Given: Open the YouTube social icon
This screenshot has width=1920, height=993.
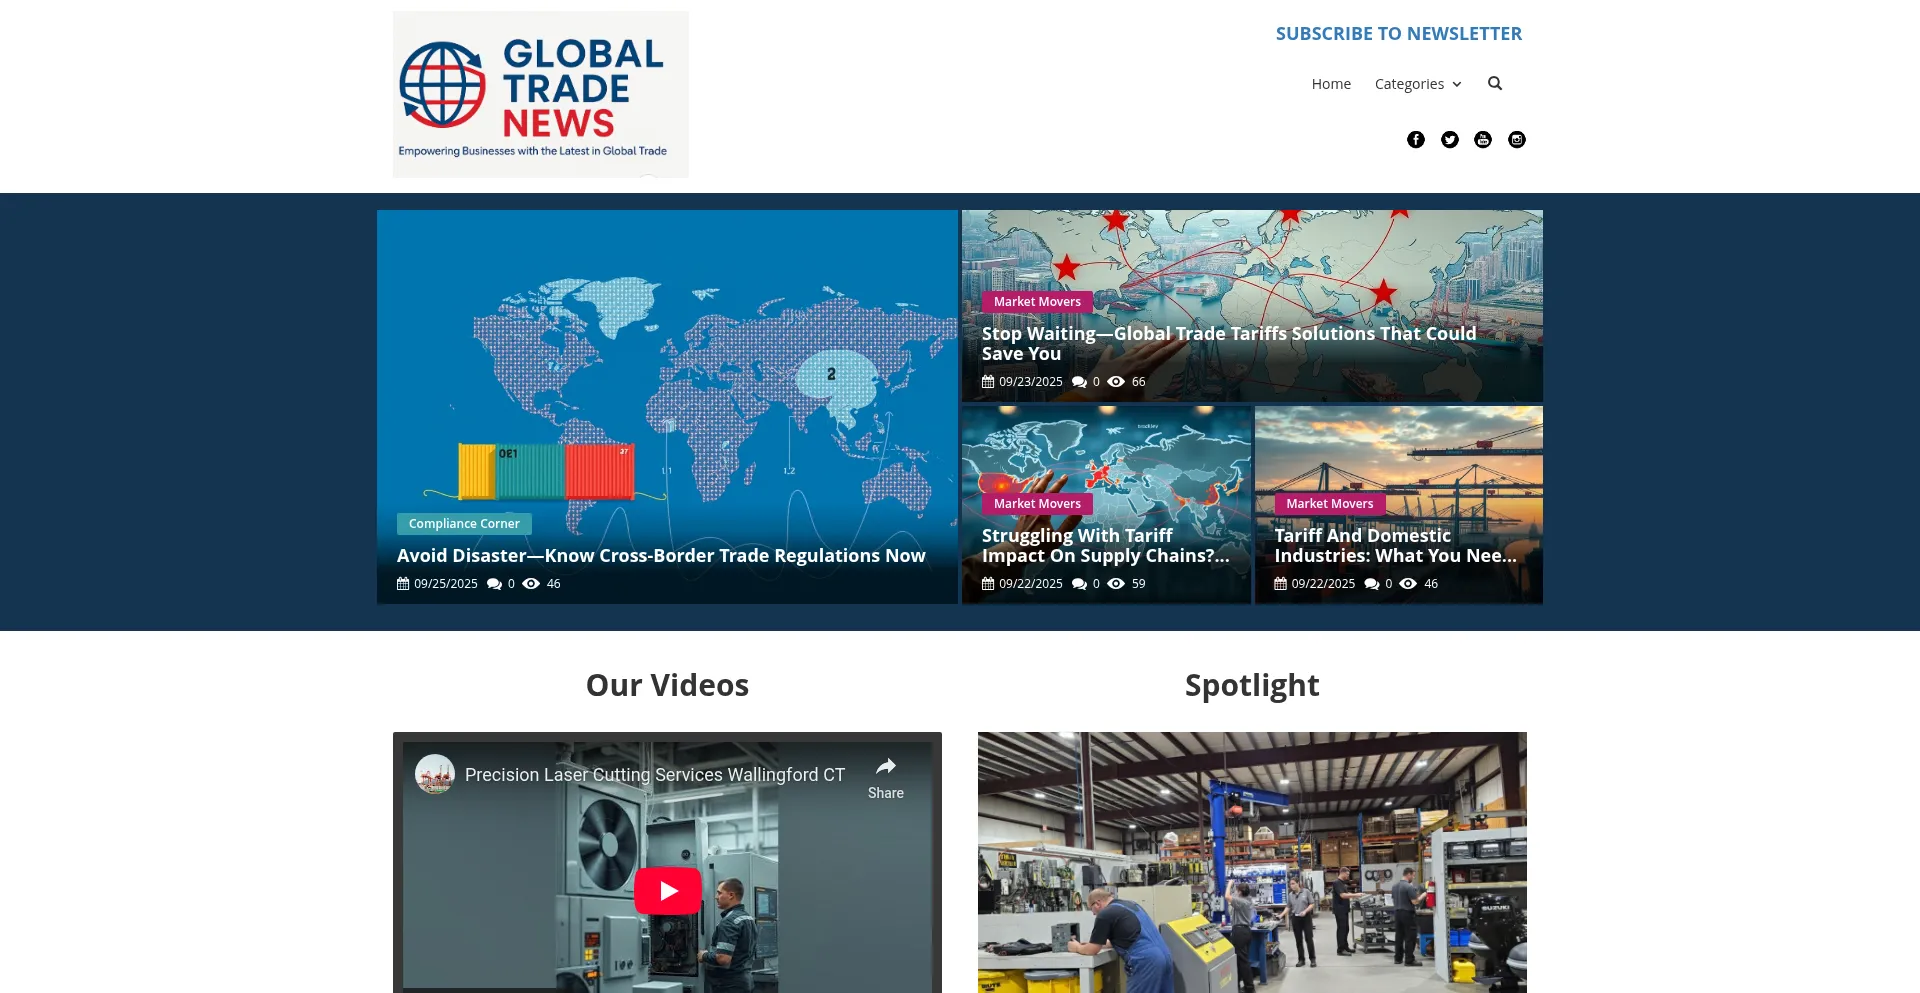Looking at the screenshot, I should coord(1483,140).
